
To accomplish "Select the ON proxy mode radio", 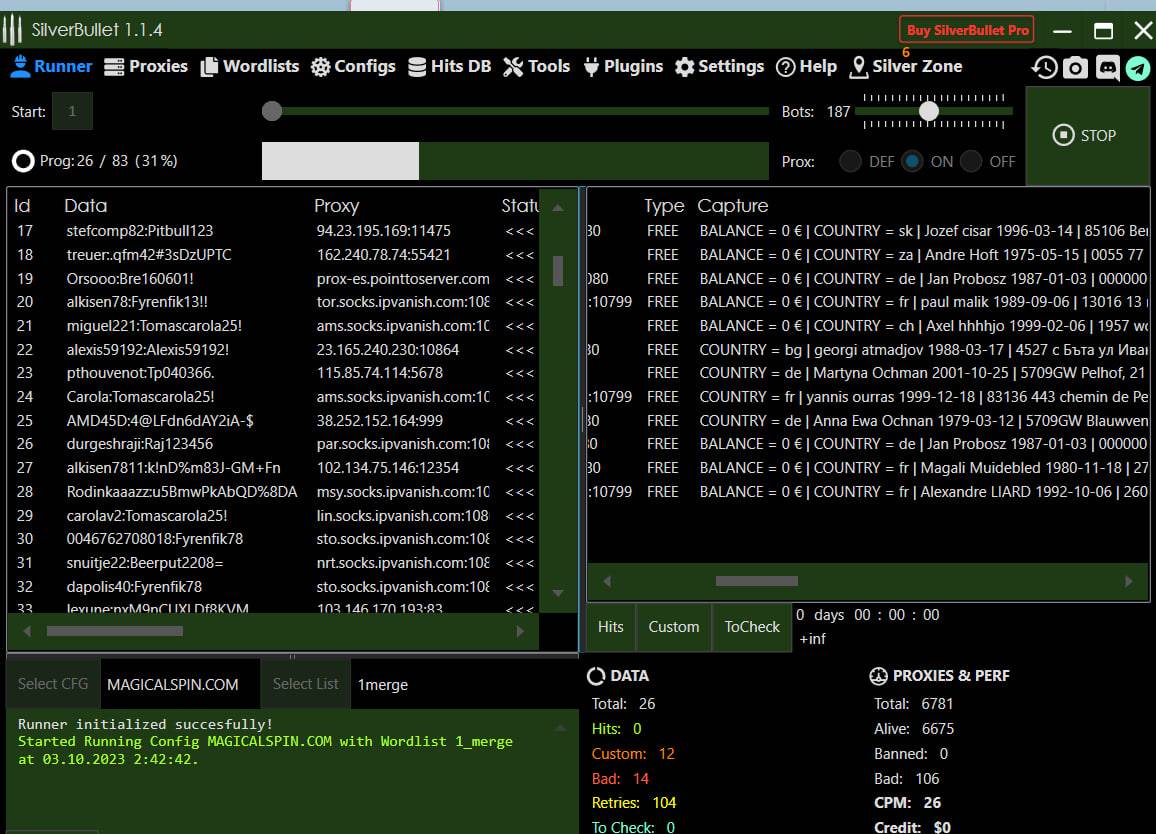I will [x=912, y=161].
